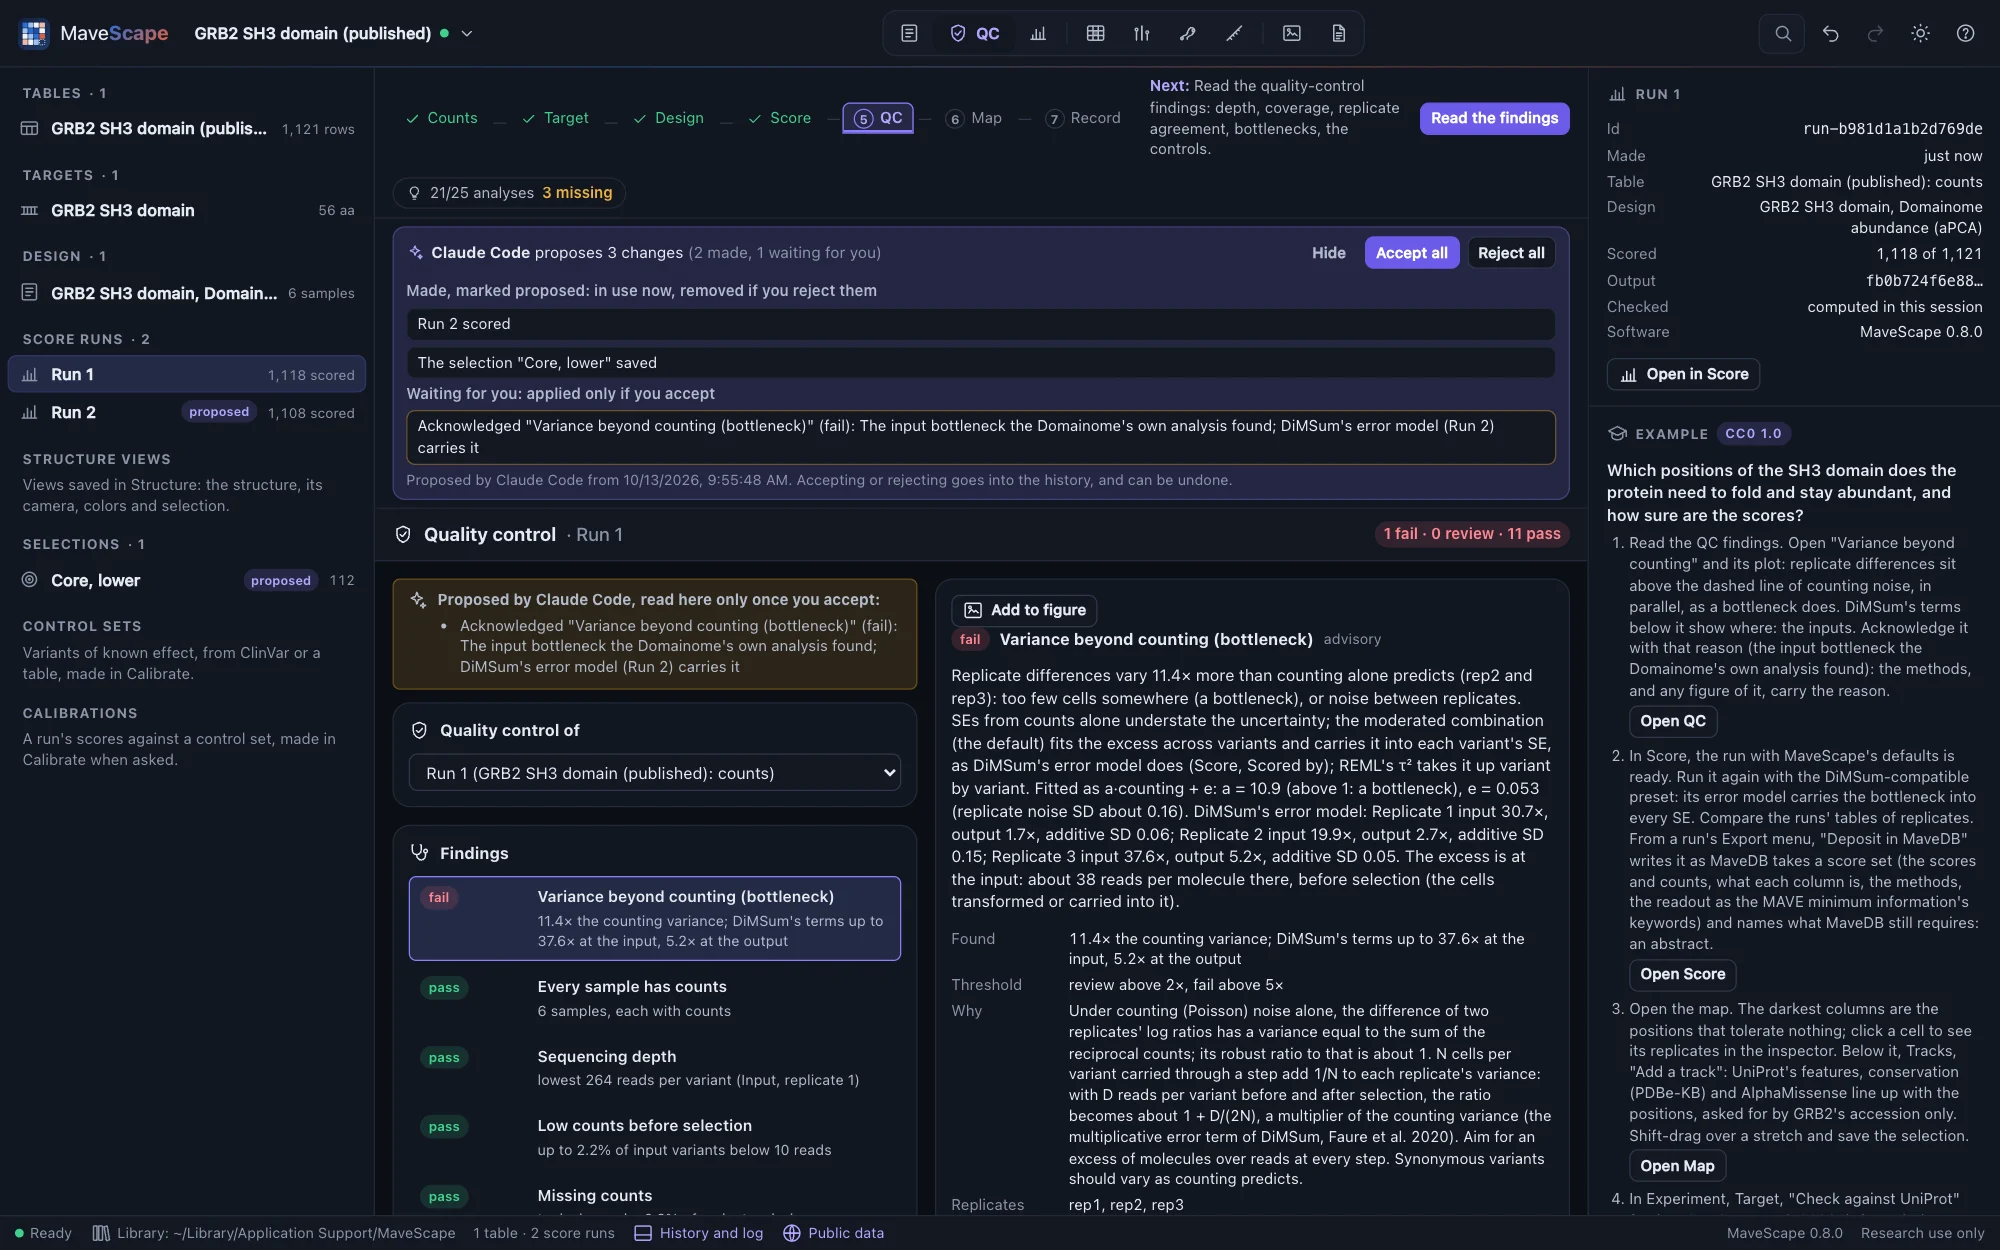Select the Low counts before selection finding

[654, 1137]
